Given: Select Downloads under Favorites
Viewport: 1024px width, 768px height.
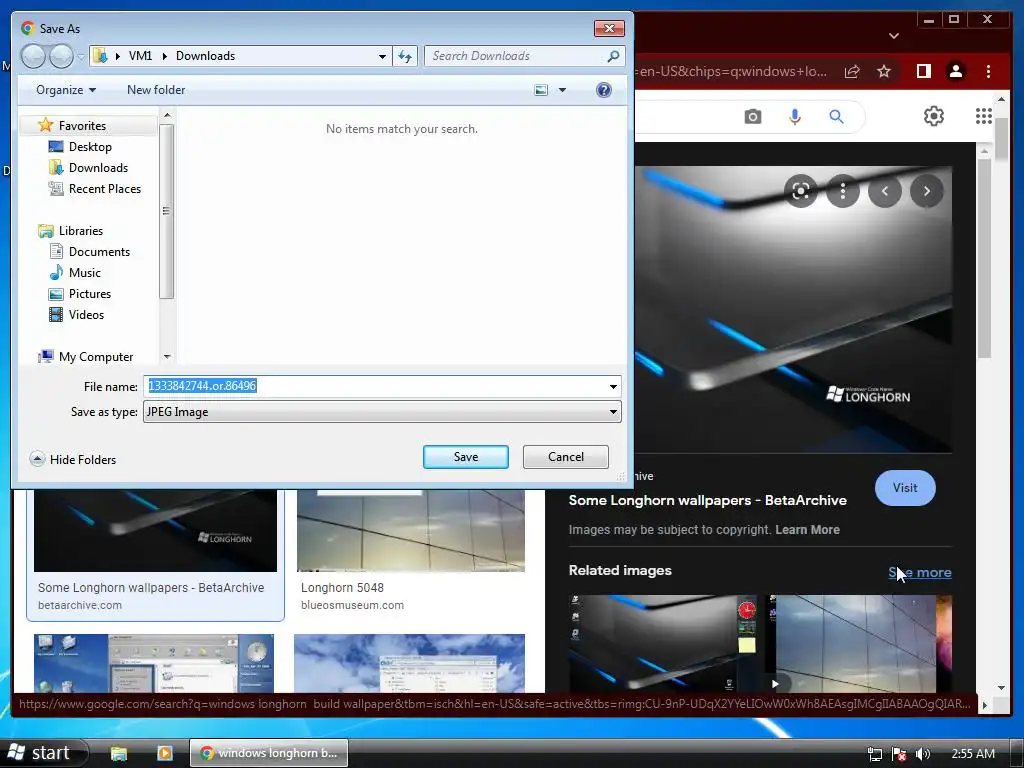Looking at the screenshot, I should click(98, 168).
